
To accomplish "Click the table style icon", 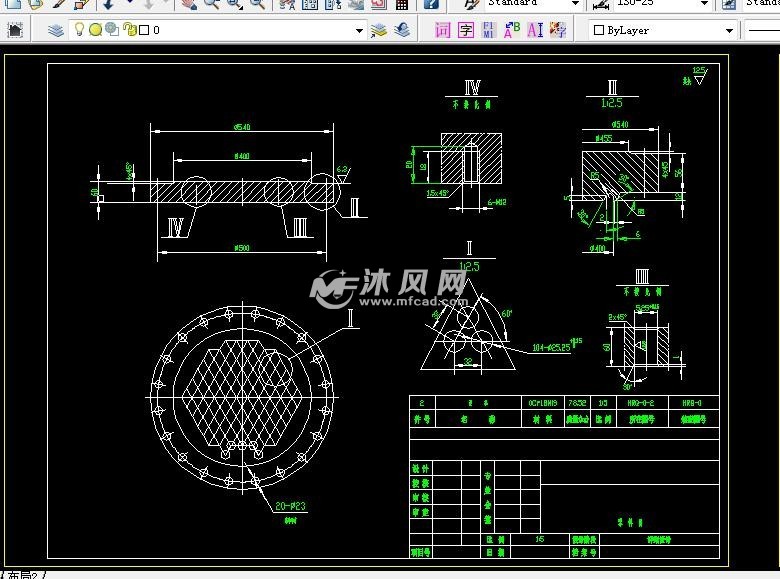I will (x=729, y=4).
